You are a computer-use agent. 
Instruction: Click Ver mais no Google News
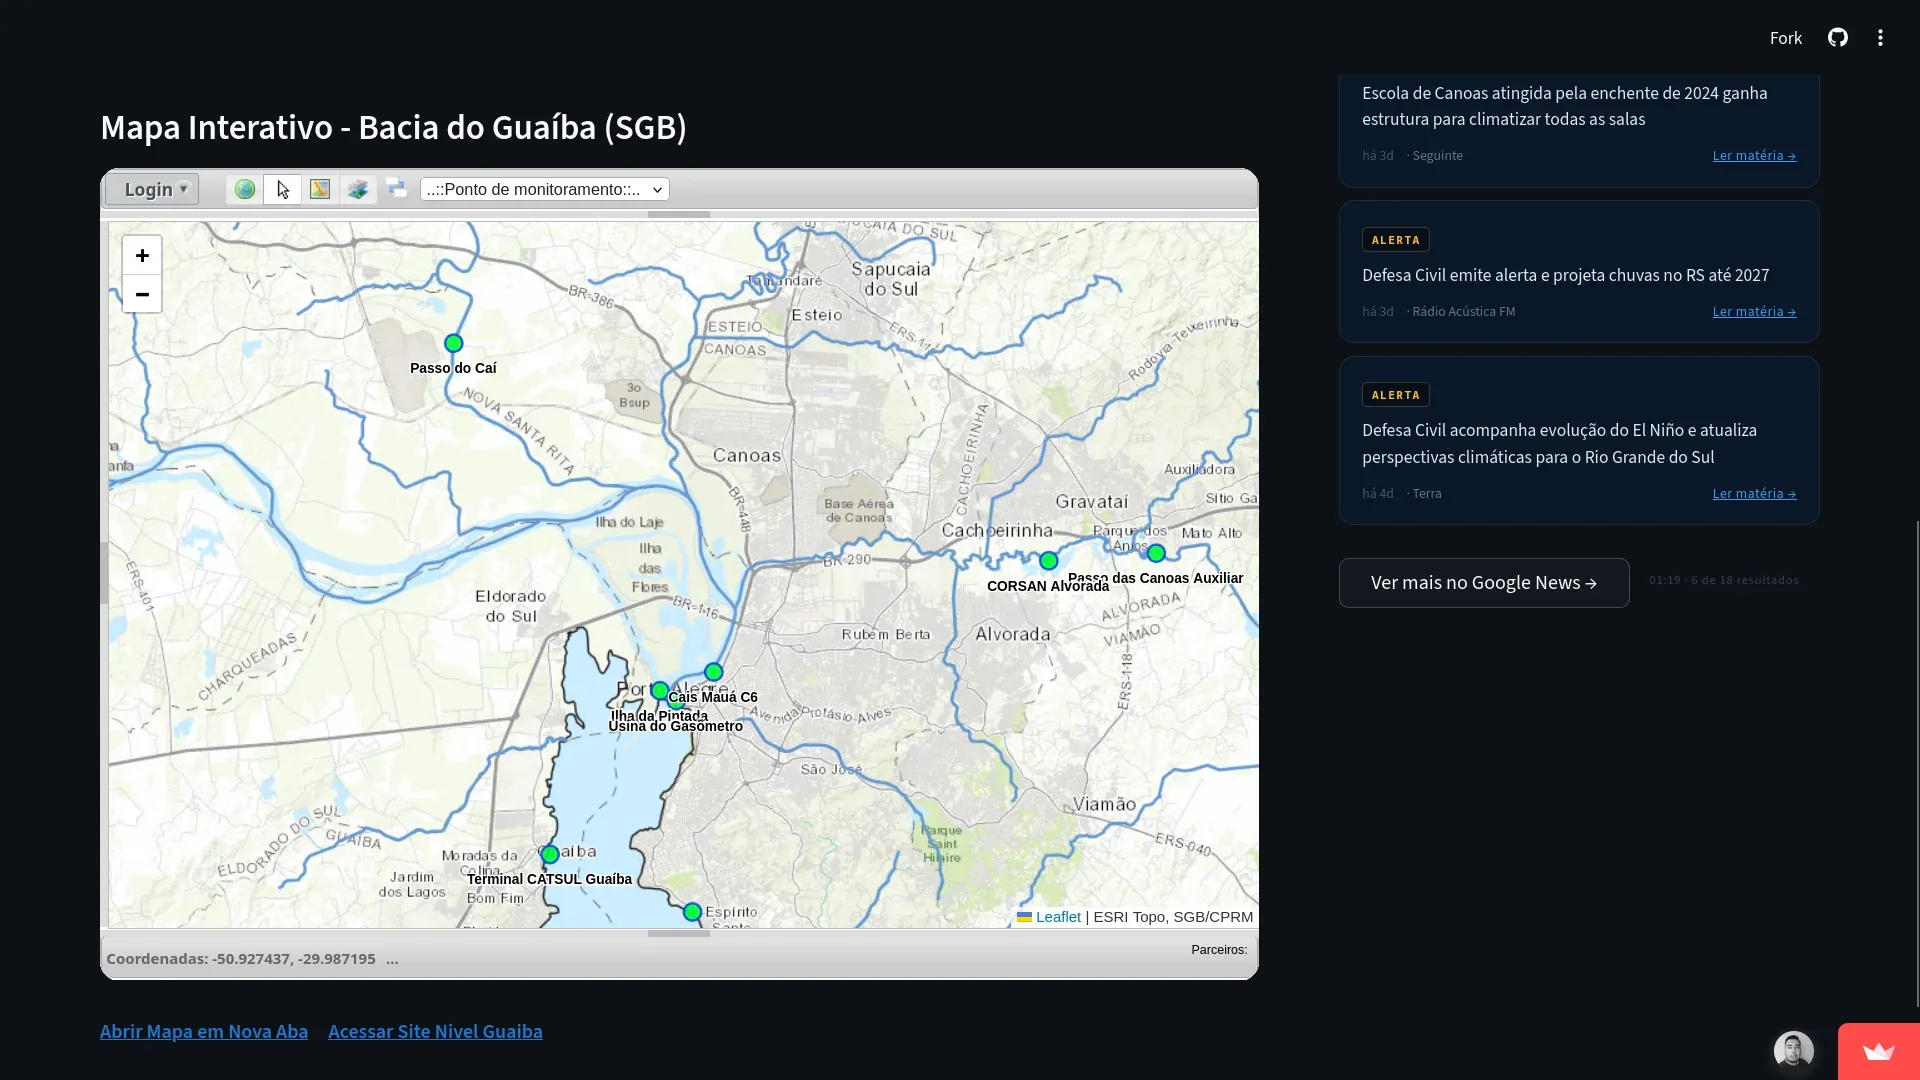(1484, 583)
